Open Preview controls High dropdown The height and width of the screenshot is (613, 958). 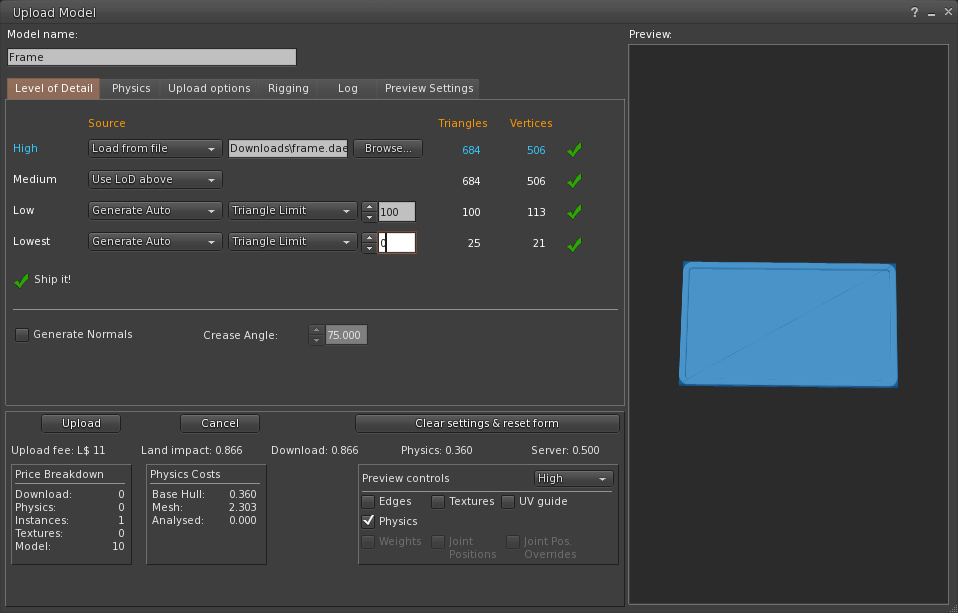pos(573,479)
